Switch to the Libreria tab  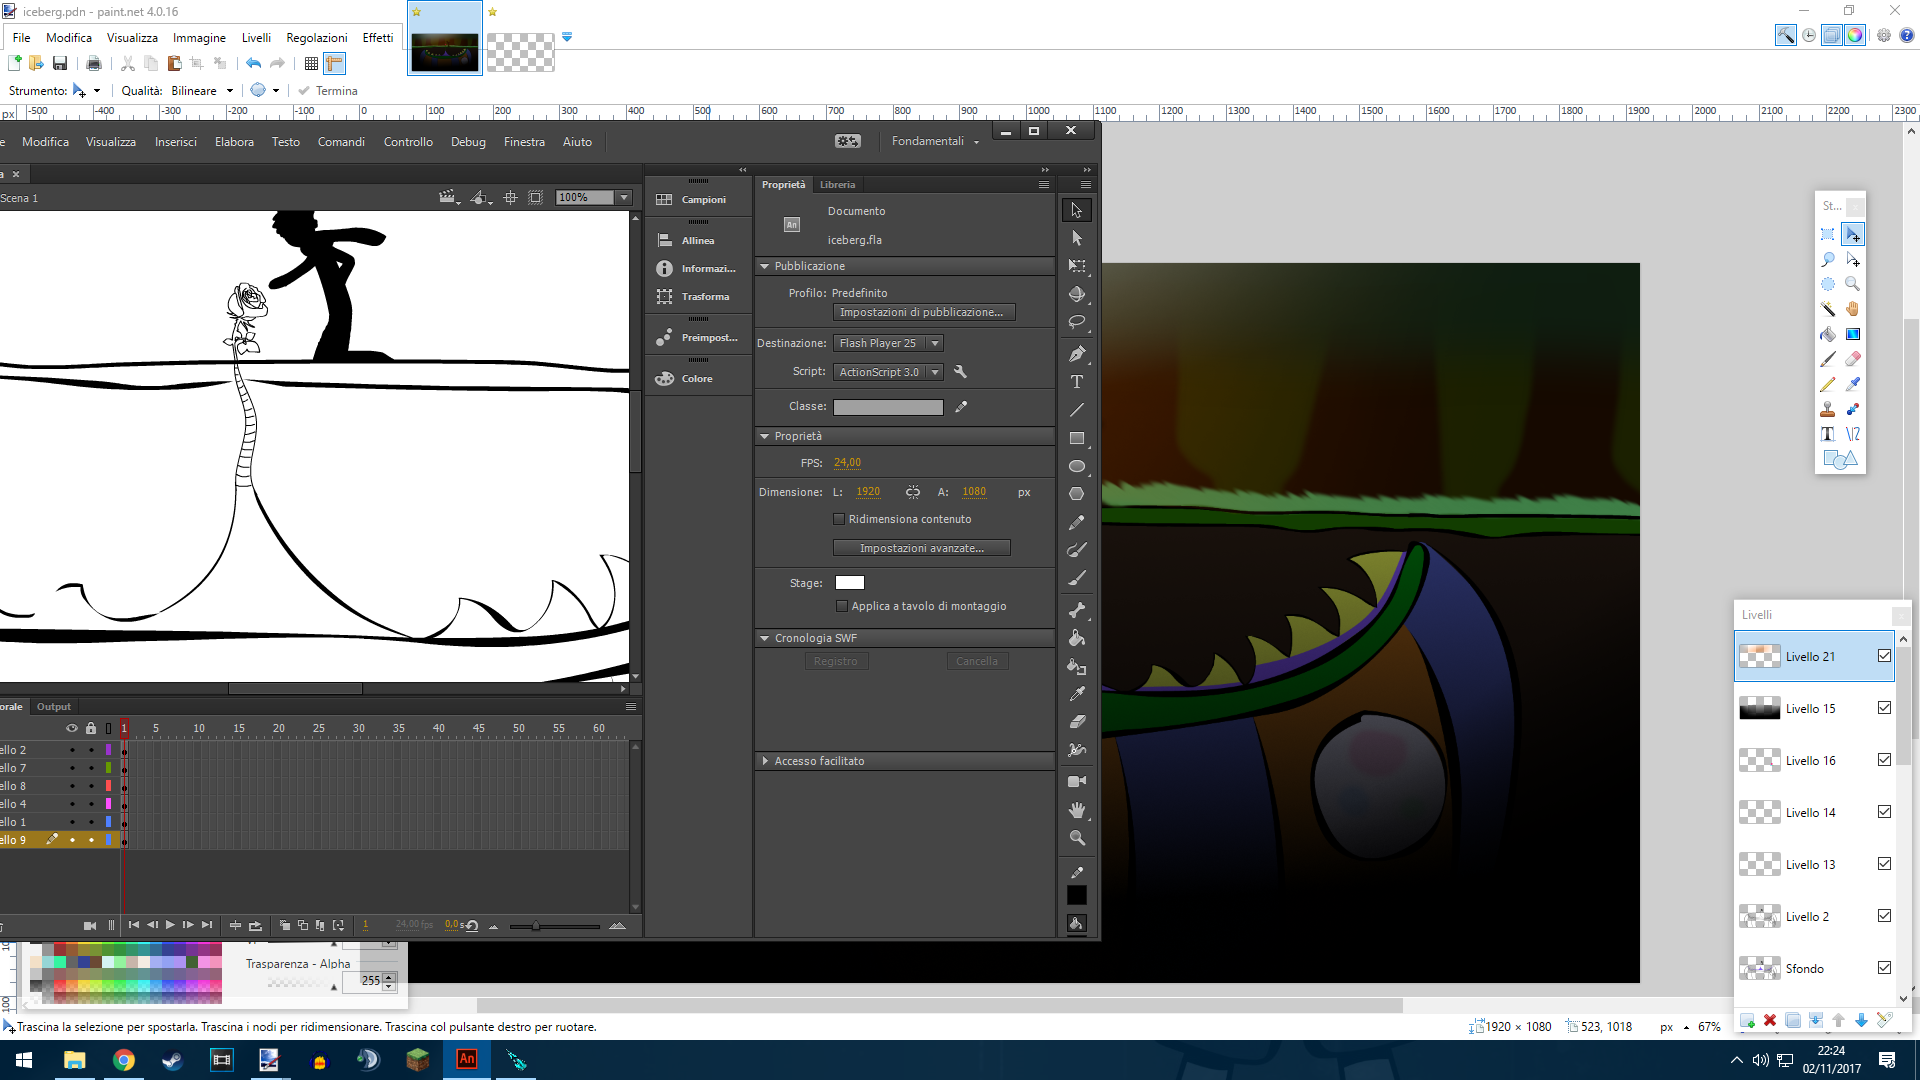[x=837, y=185]
